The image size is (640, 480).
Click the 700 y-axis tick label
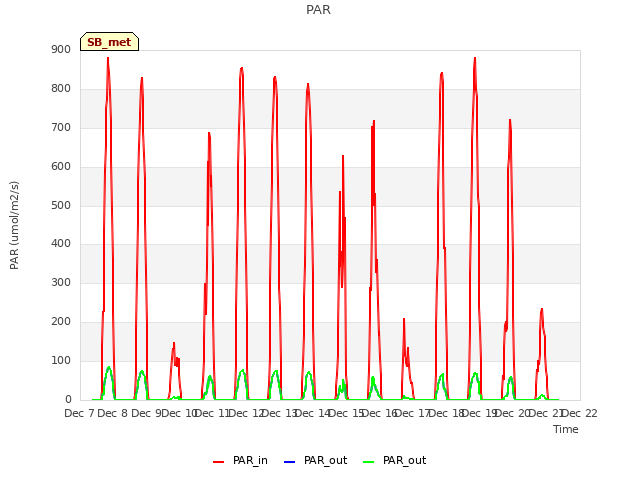pyautogui.click(x=61, y=128)
